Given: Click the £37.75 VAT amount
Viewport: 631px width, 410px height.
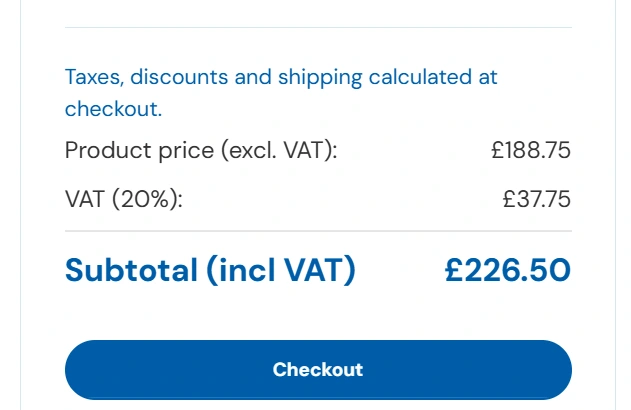Looking at the screenshot, I should (536, 199).
